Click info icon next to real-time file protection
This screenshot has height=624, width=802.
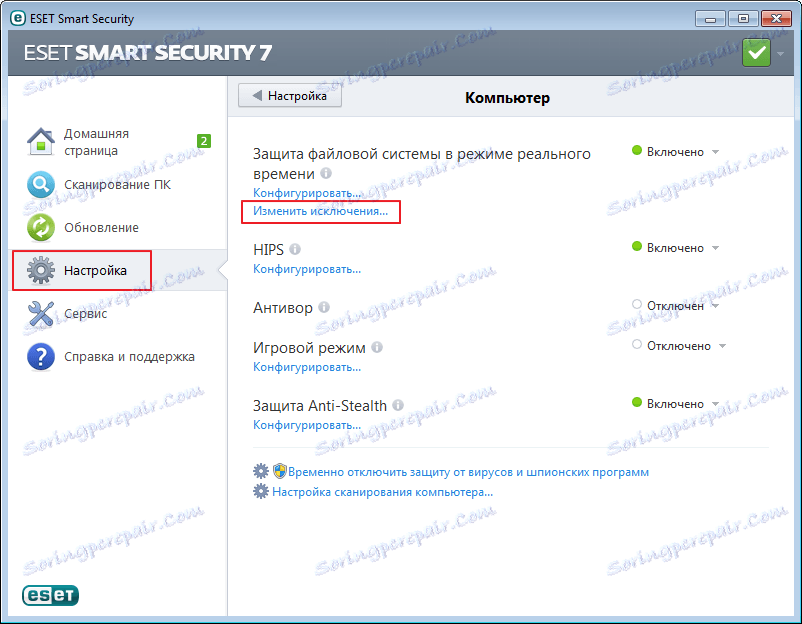(x=326, y=173)
